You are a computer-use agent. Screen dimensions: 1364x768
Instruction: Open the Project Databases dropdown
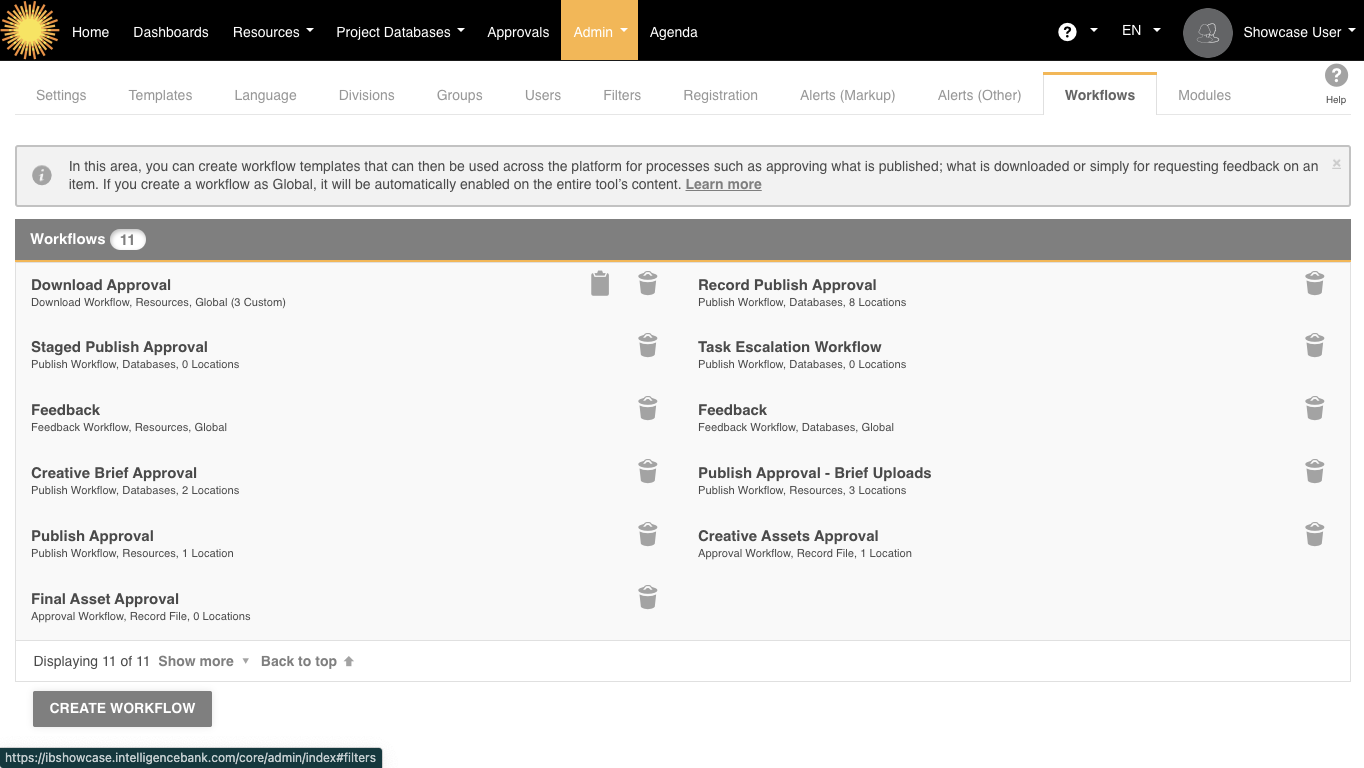click(x=400, y=32)
